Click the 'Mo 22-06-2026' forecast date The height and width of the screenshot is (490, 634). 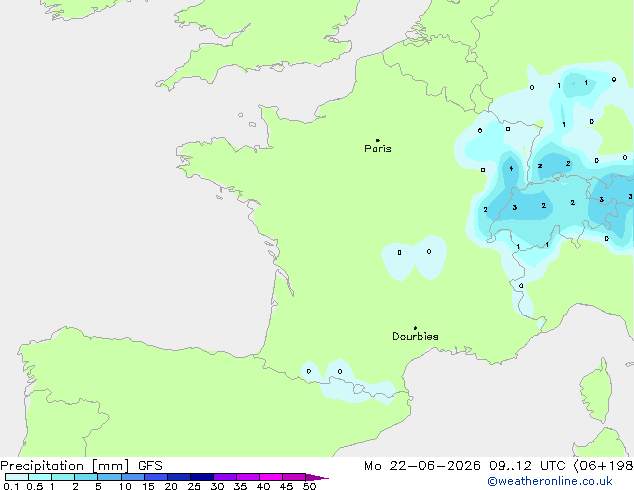[x=422, y=466]
